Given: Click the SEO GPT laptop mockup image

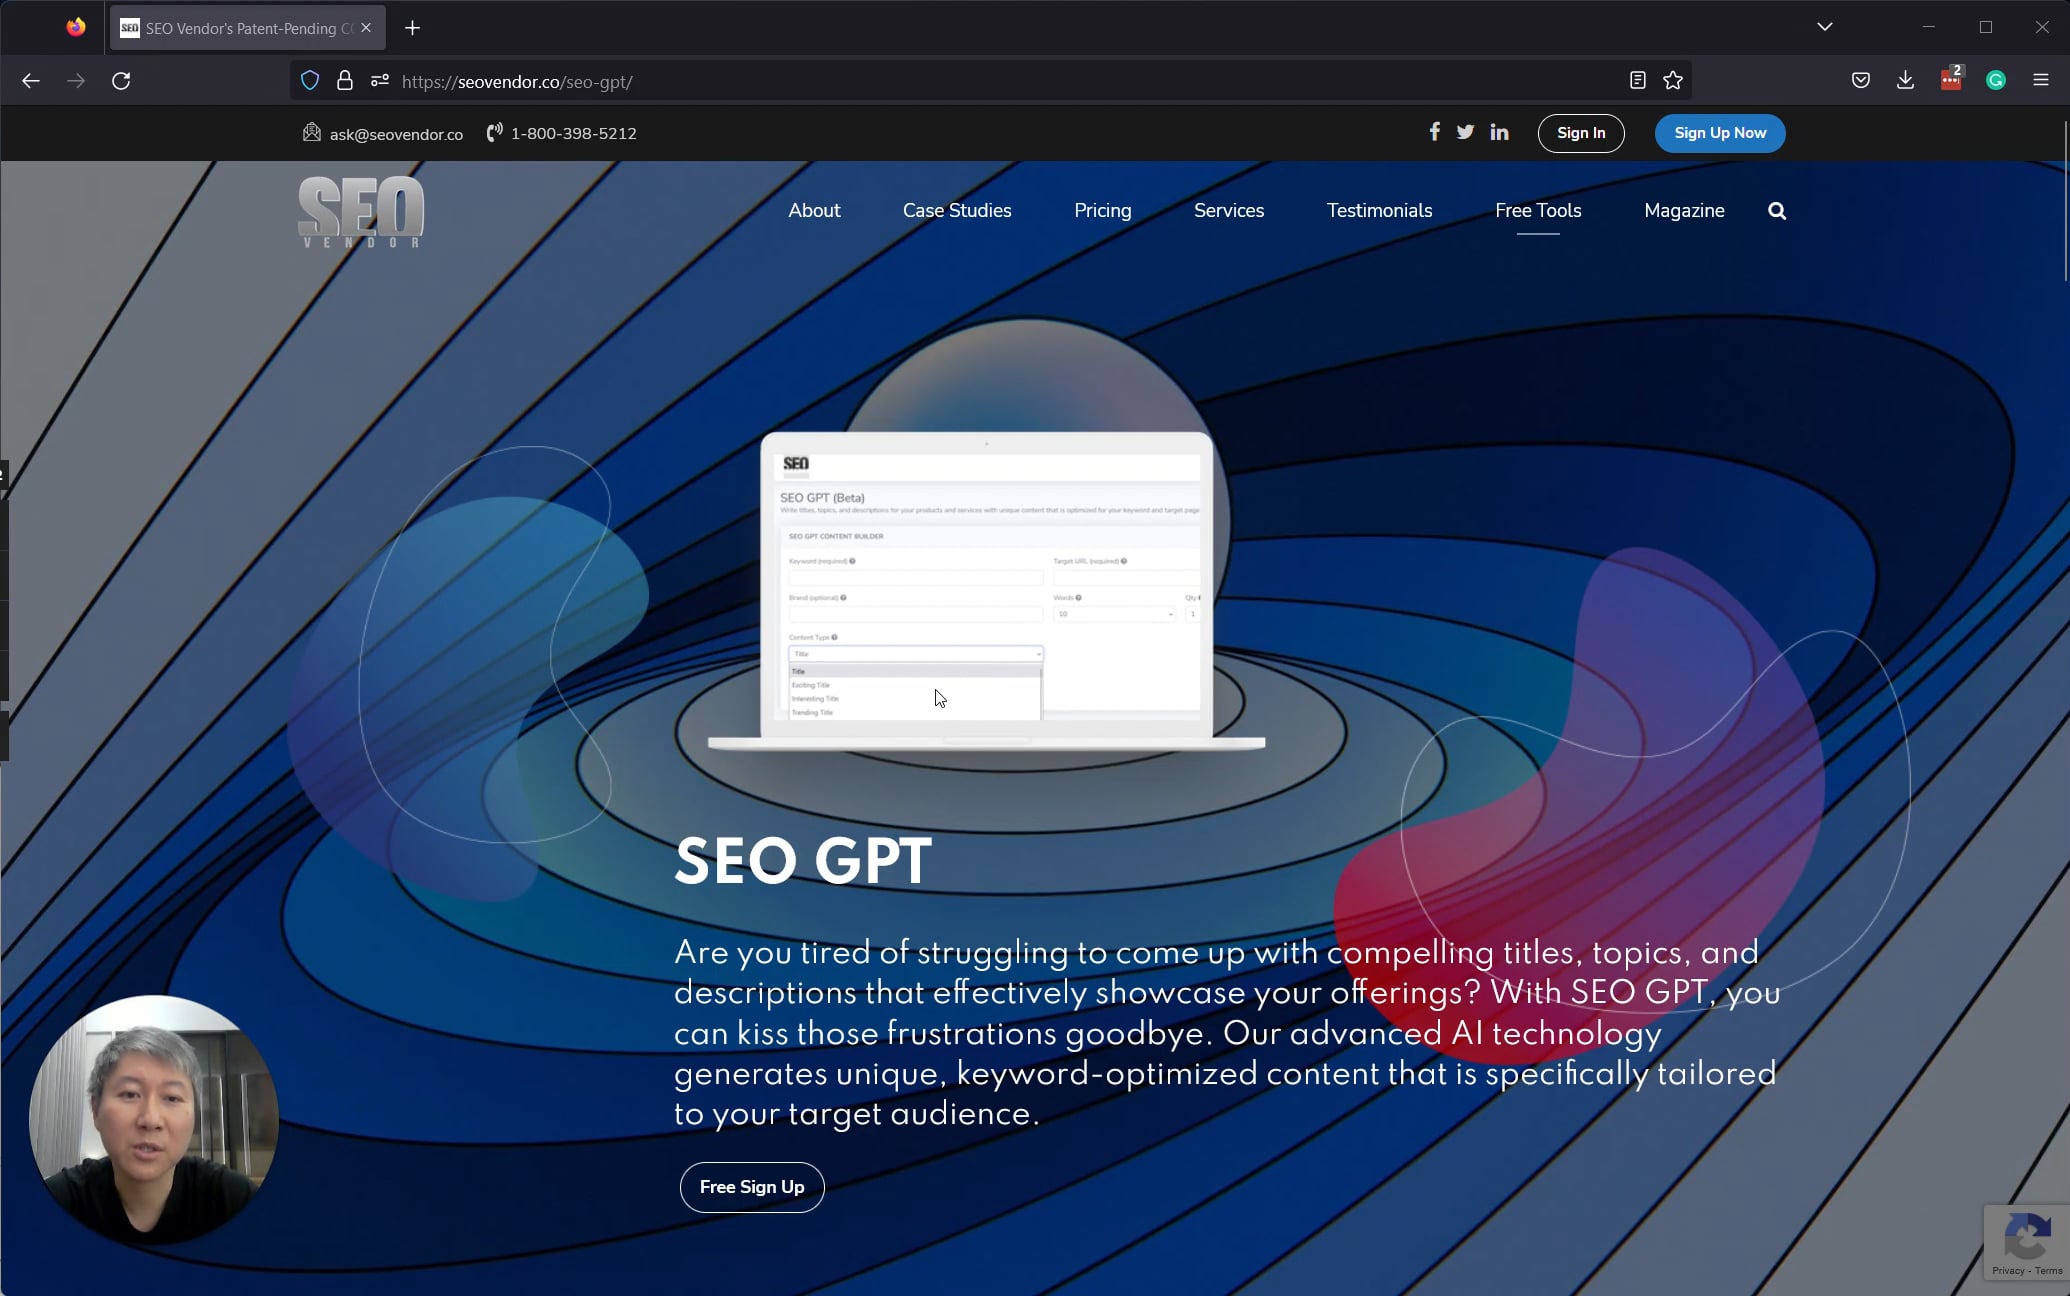Looking at the screenshot, I should tap(986, 590).
